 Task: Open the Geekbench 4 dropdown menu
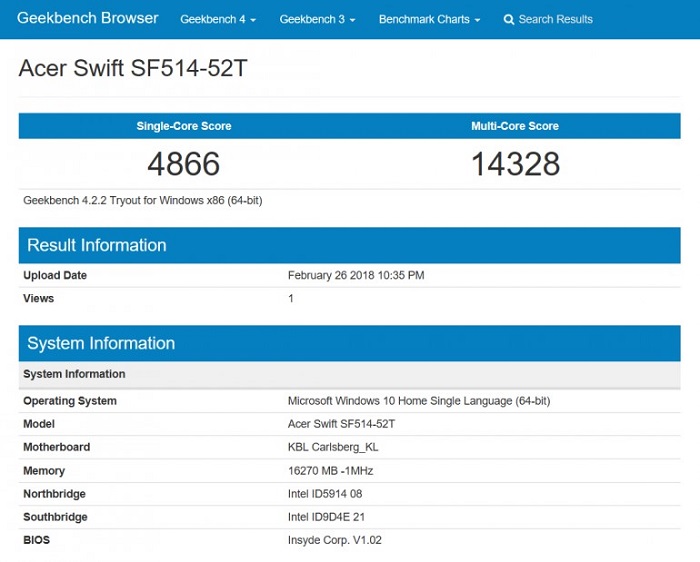pos(217,20)
